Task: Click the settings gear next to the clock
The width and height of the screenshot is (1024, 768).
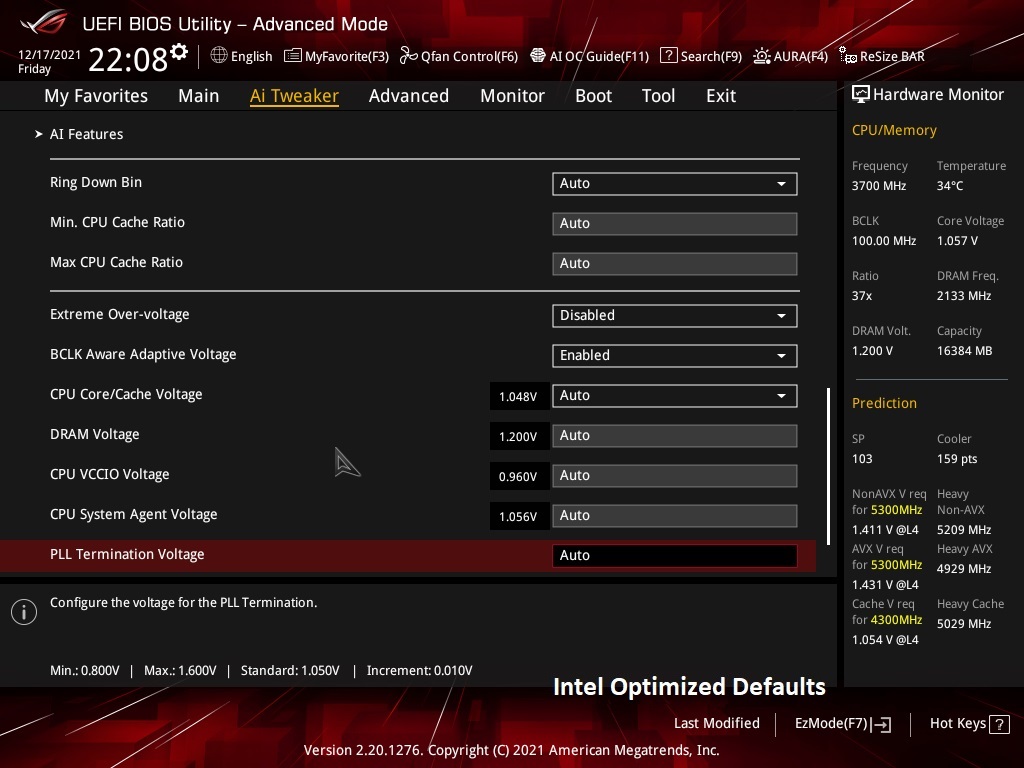Action: pyautogui.click(x=179, y=52)
